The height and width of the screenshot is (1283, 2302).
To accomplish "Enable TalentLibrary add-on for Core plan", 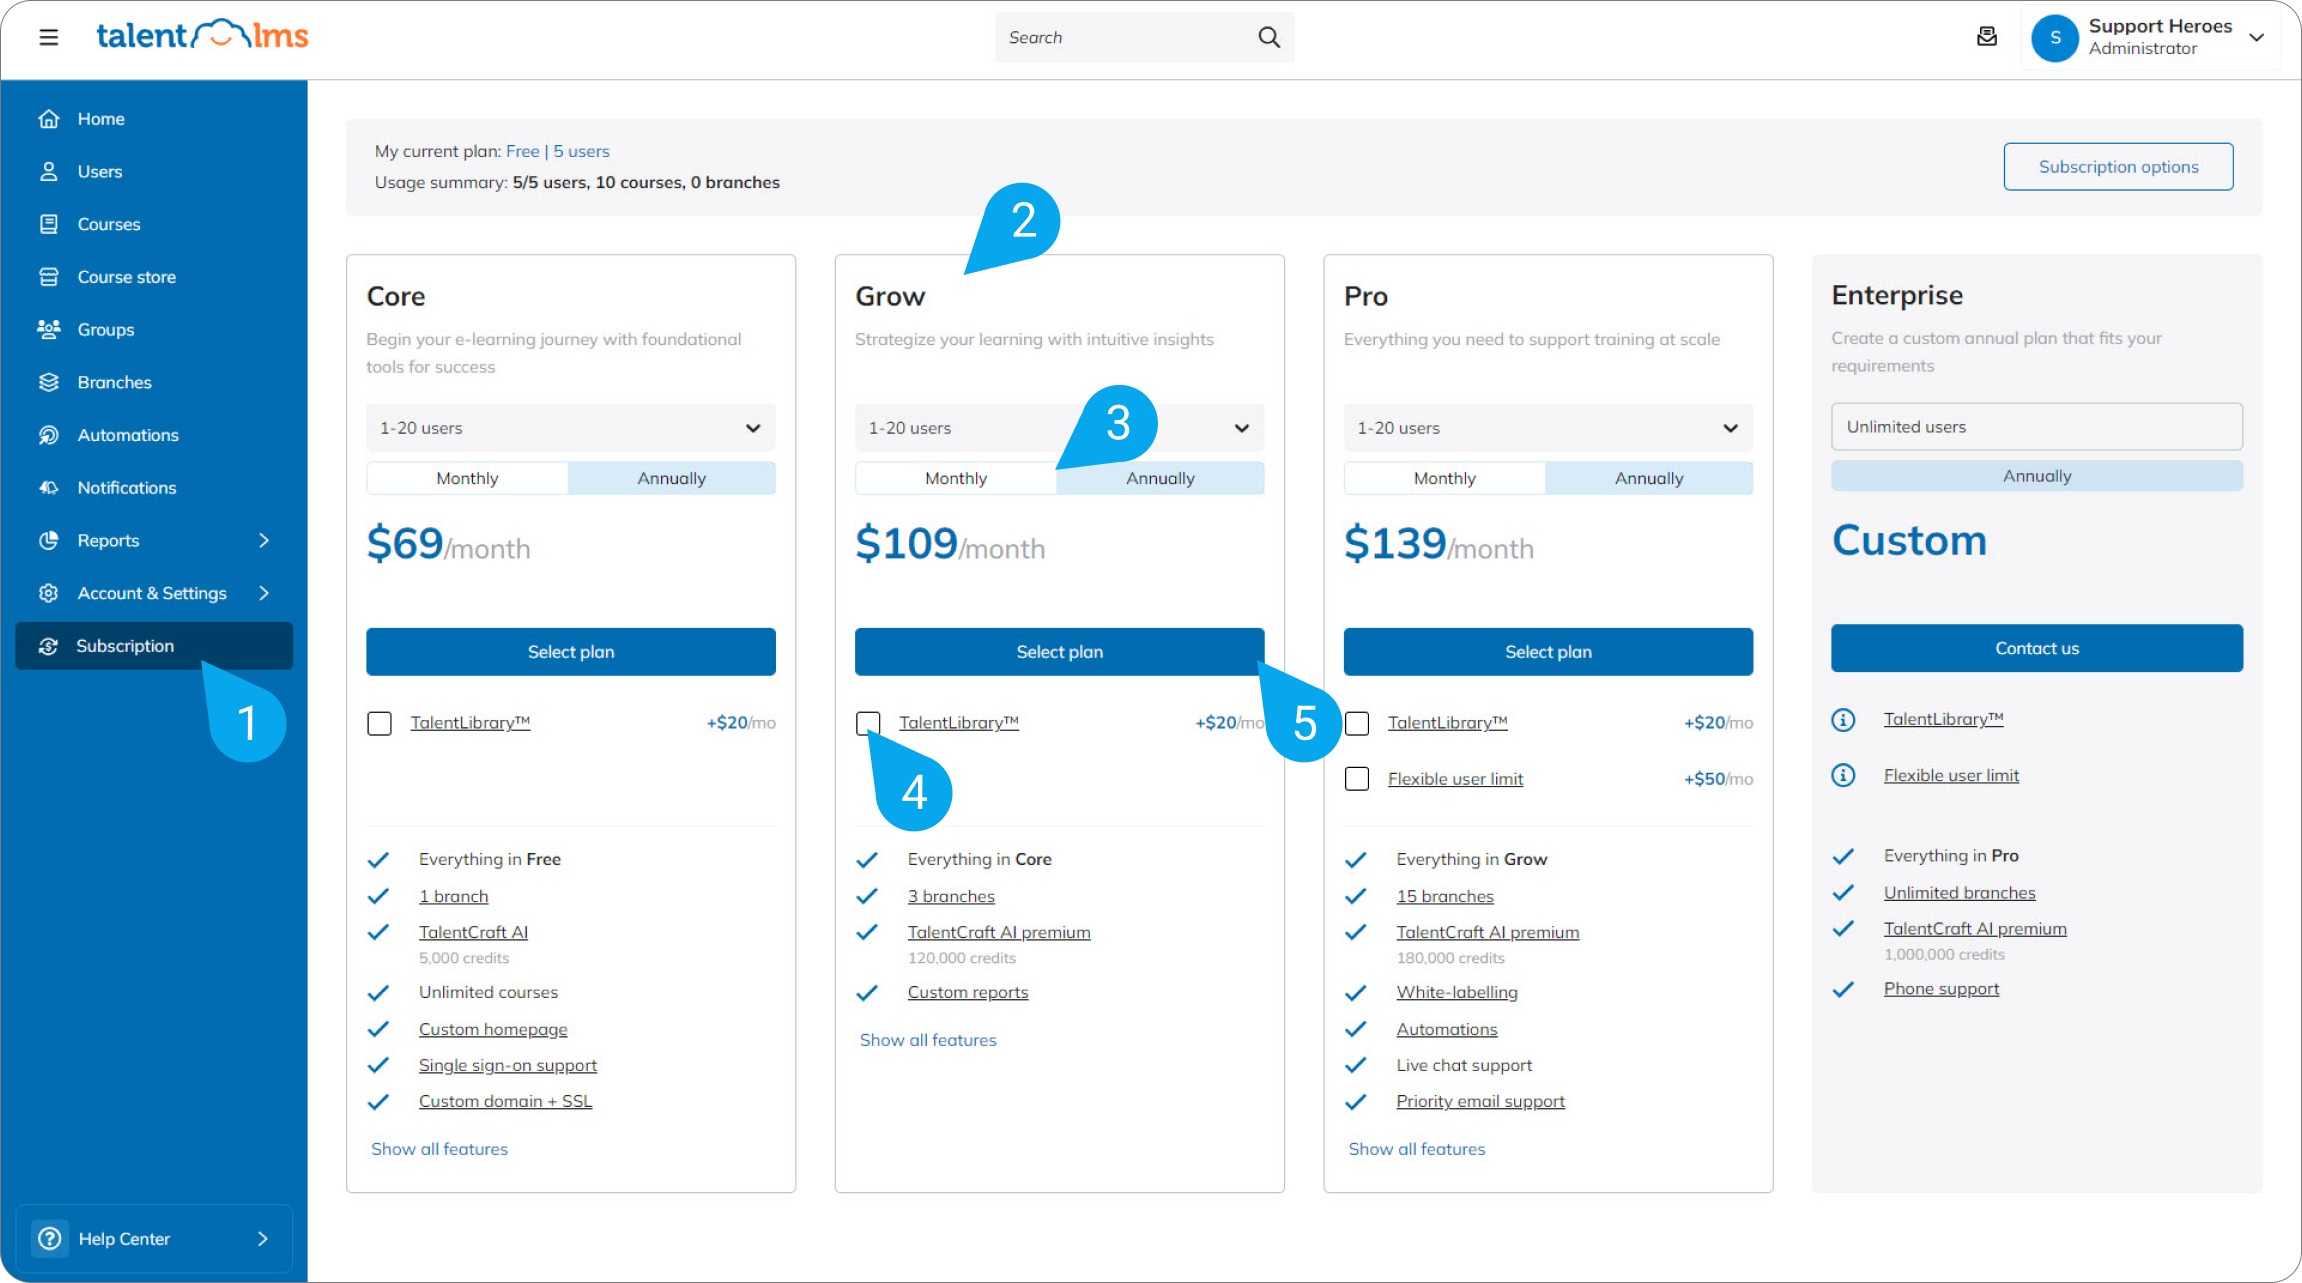I will pyautogui.click(x=380, y=723).
